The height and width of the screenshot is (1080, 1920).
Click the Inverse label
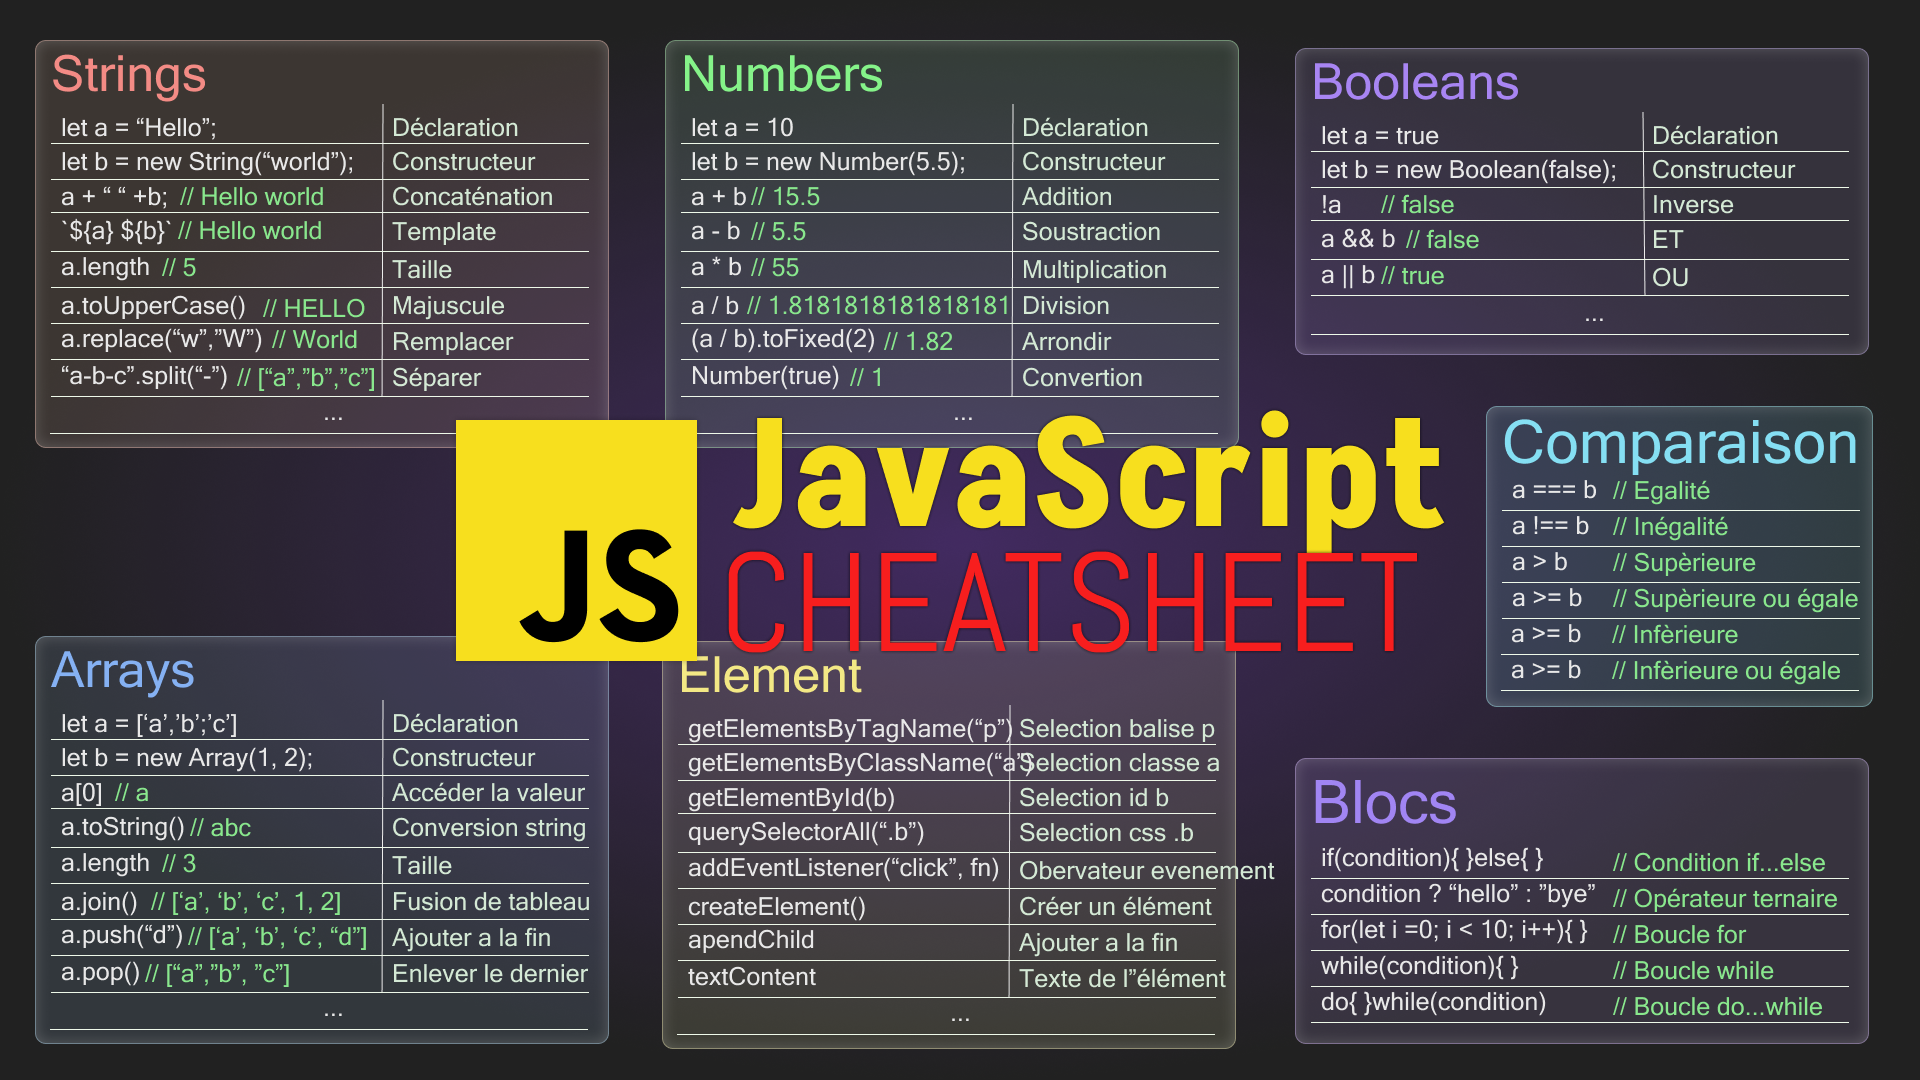pyautogui.click(x=1692, y=205)
